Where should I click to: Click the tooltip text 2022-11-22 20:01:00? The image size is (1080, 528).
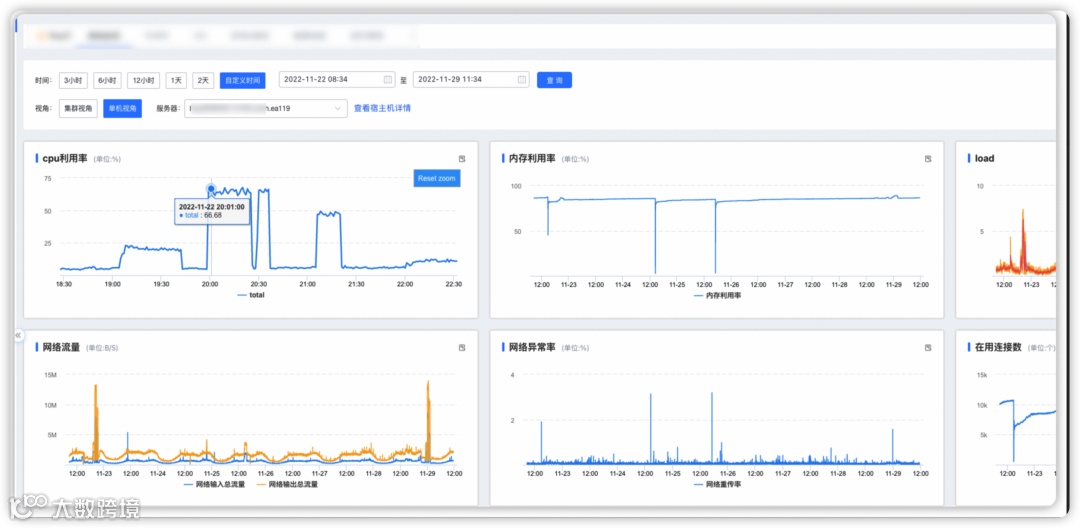click(x=212, y=207)
